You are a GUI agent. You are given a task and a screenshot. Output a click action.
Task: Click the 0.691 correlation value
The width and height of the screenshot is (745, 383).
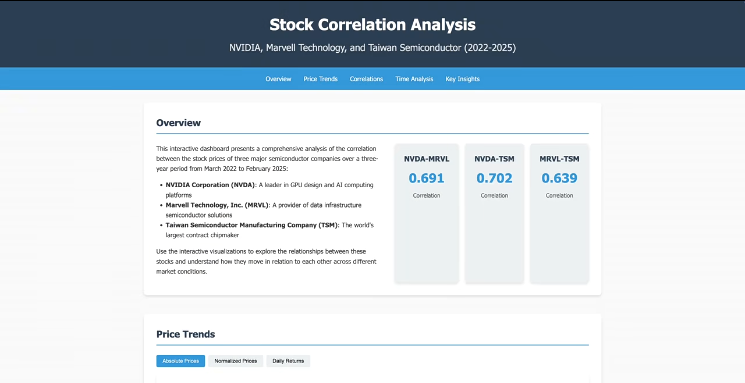click(426, 178)
